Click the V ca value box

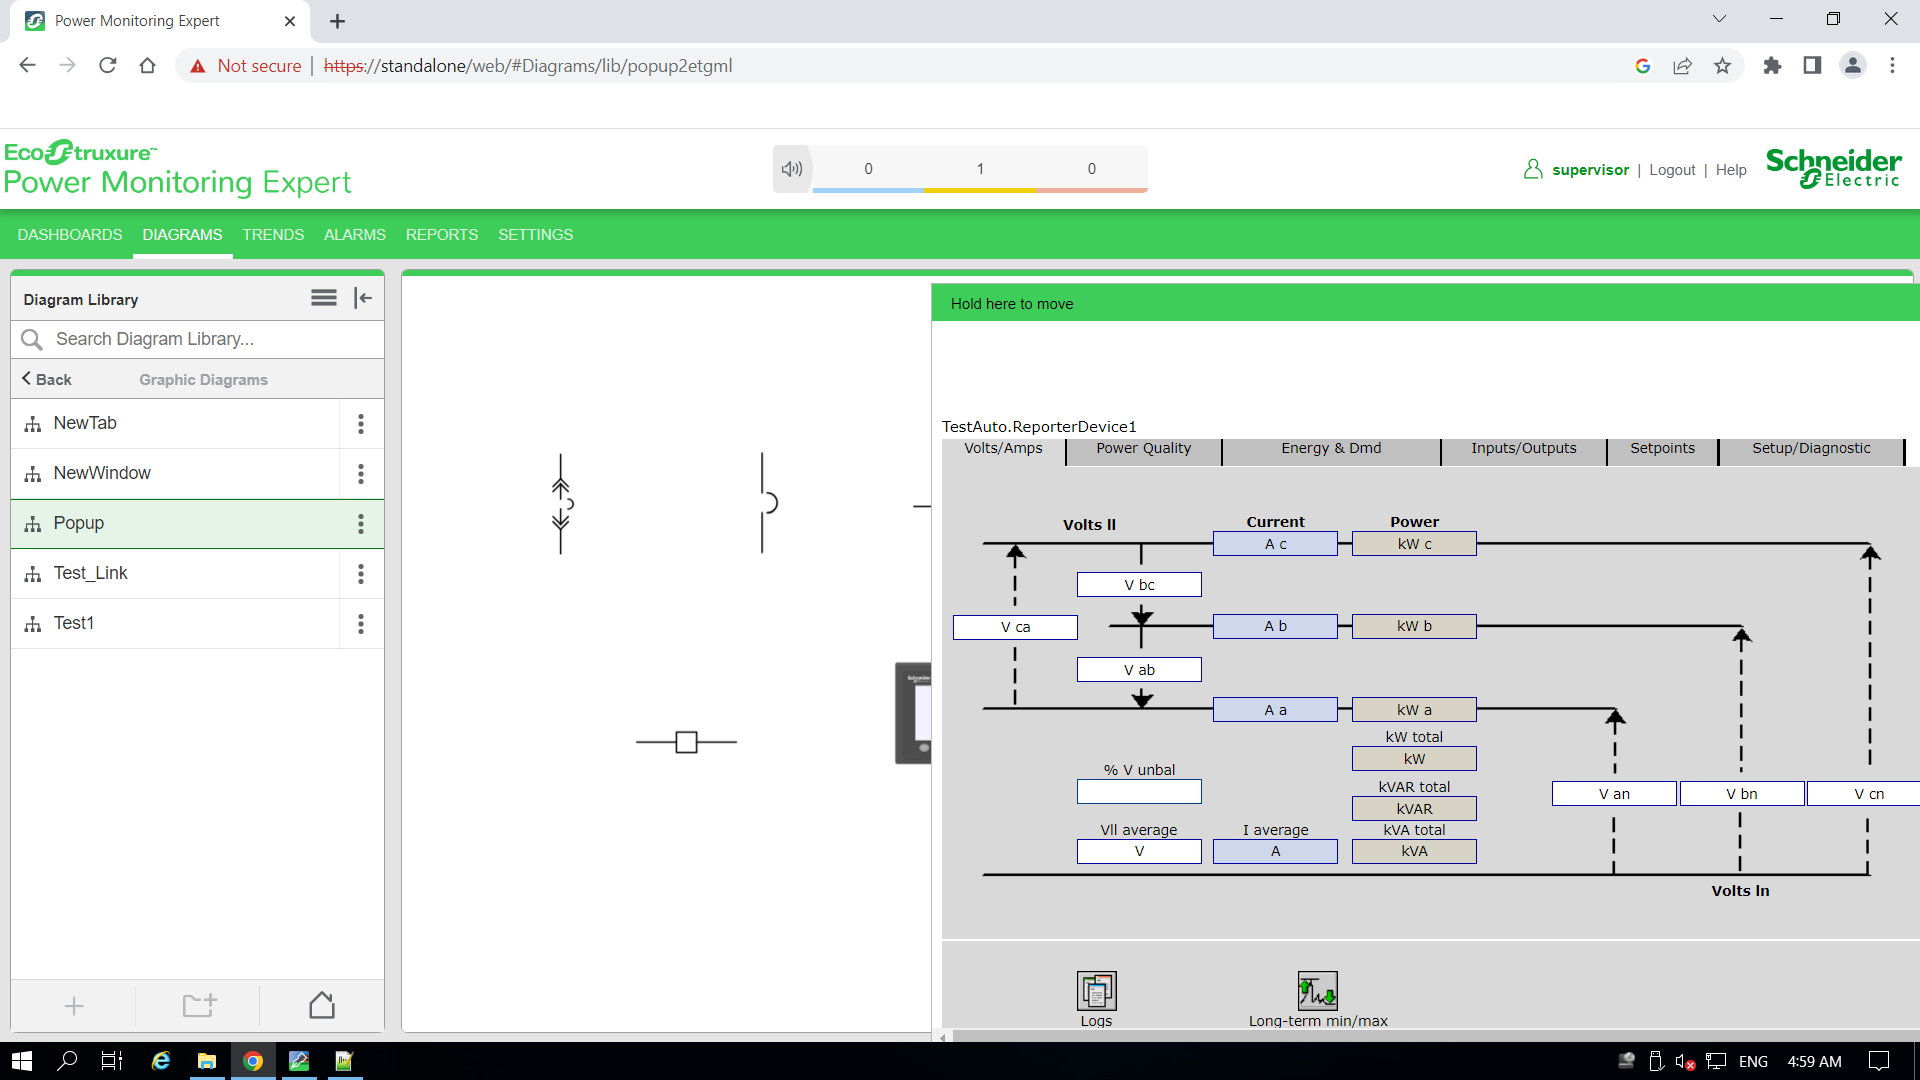point(1015,627)
